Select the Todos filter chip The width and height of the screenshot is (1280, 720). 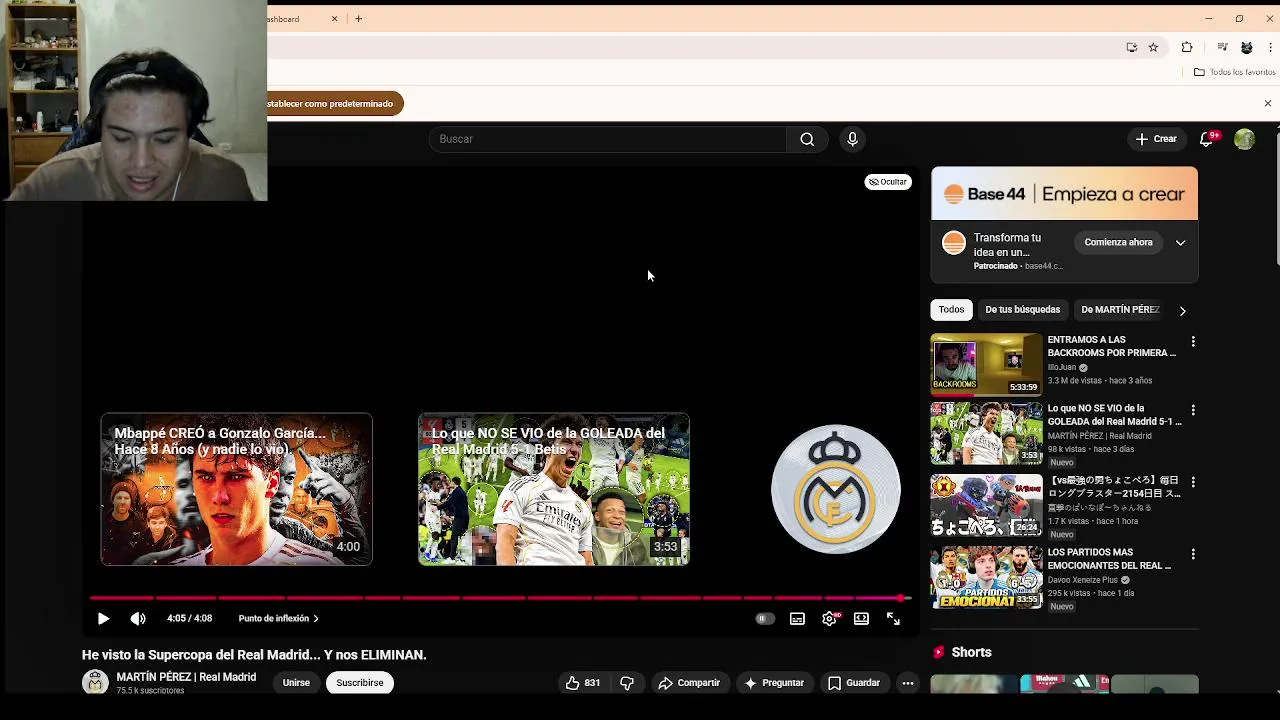coord(951,310)
